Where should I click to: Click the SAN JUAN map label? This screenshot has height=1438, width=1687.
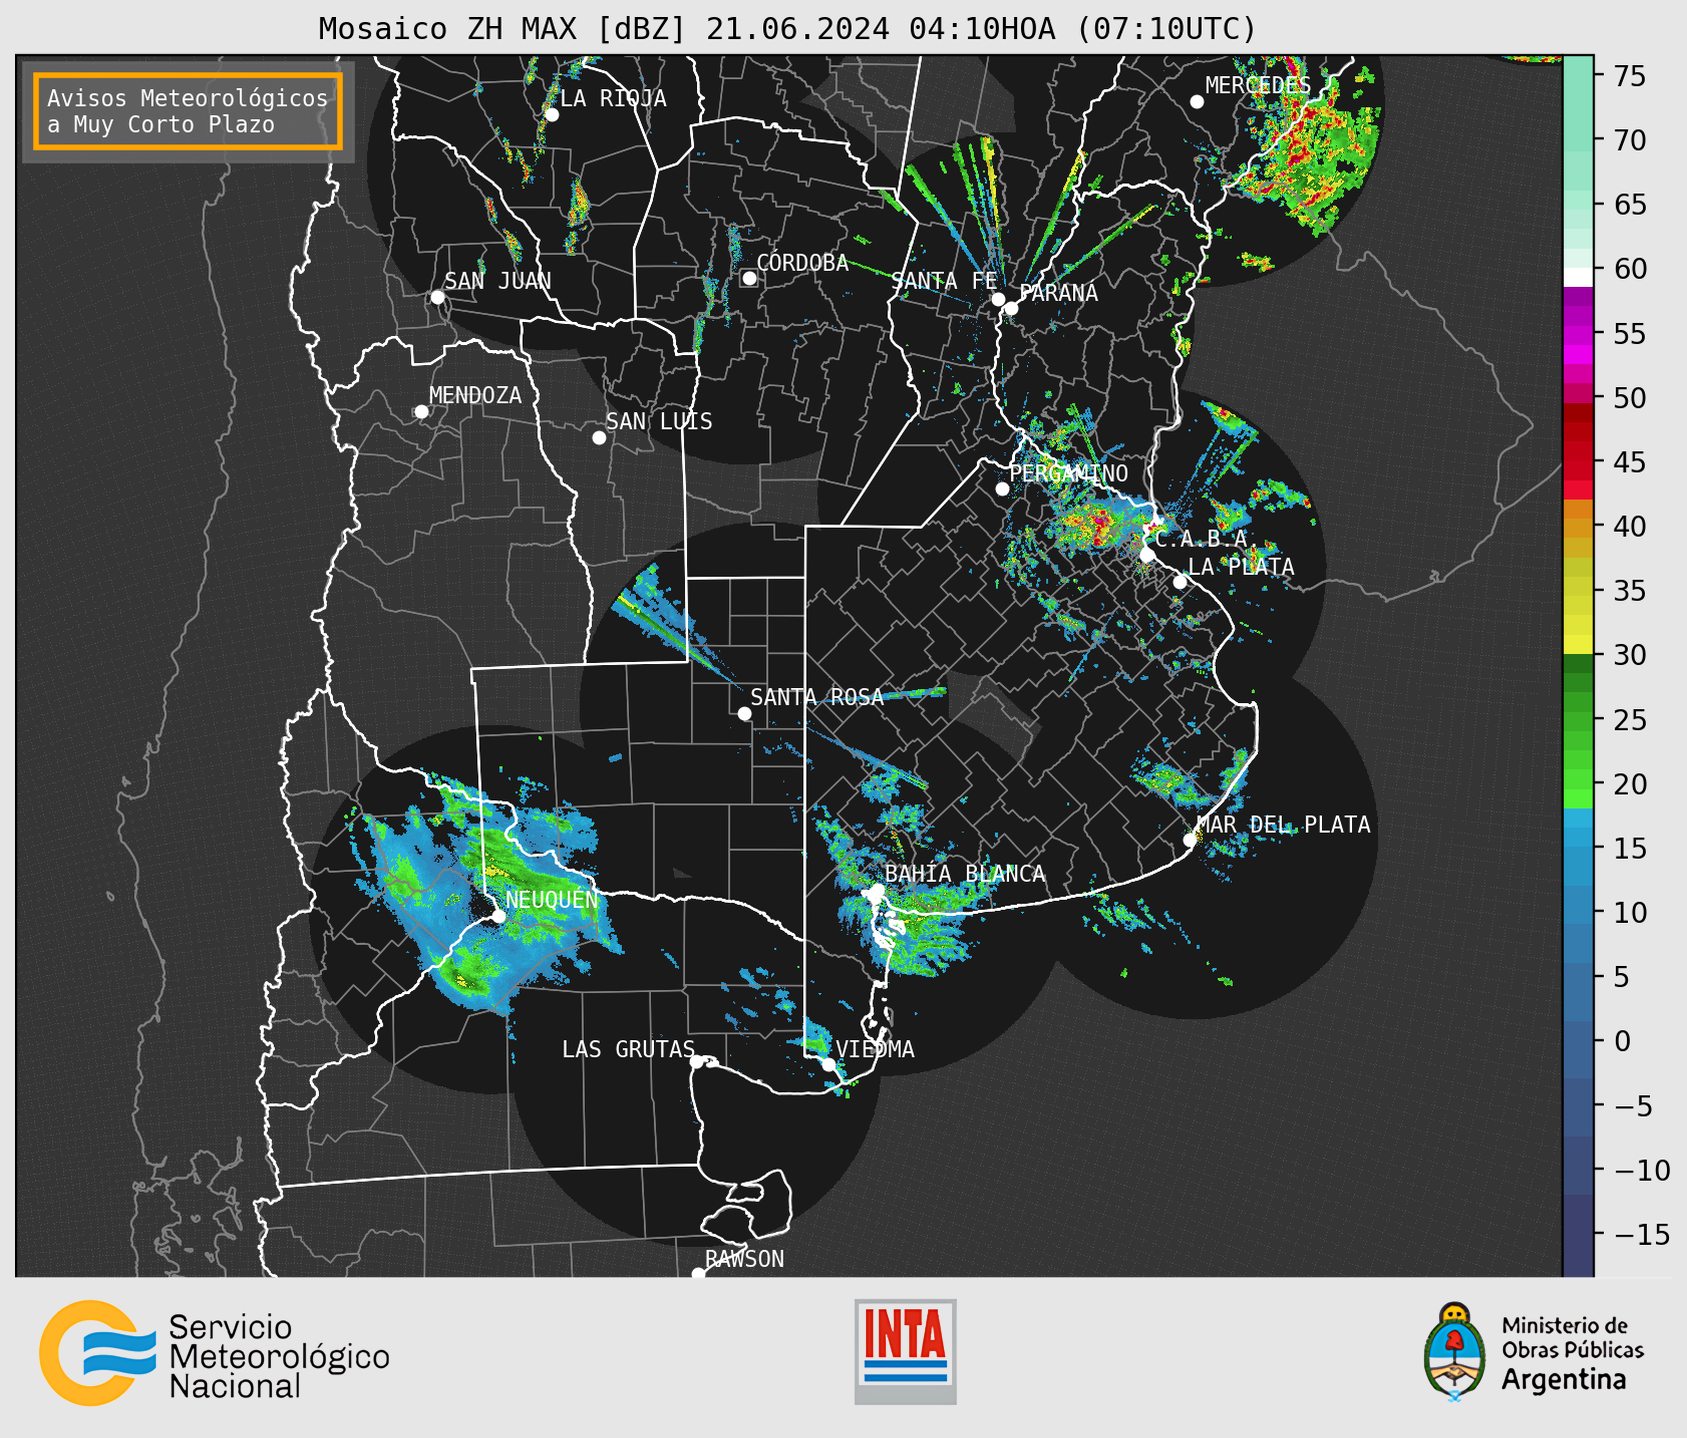[498, 281]
